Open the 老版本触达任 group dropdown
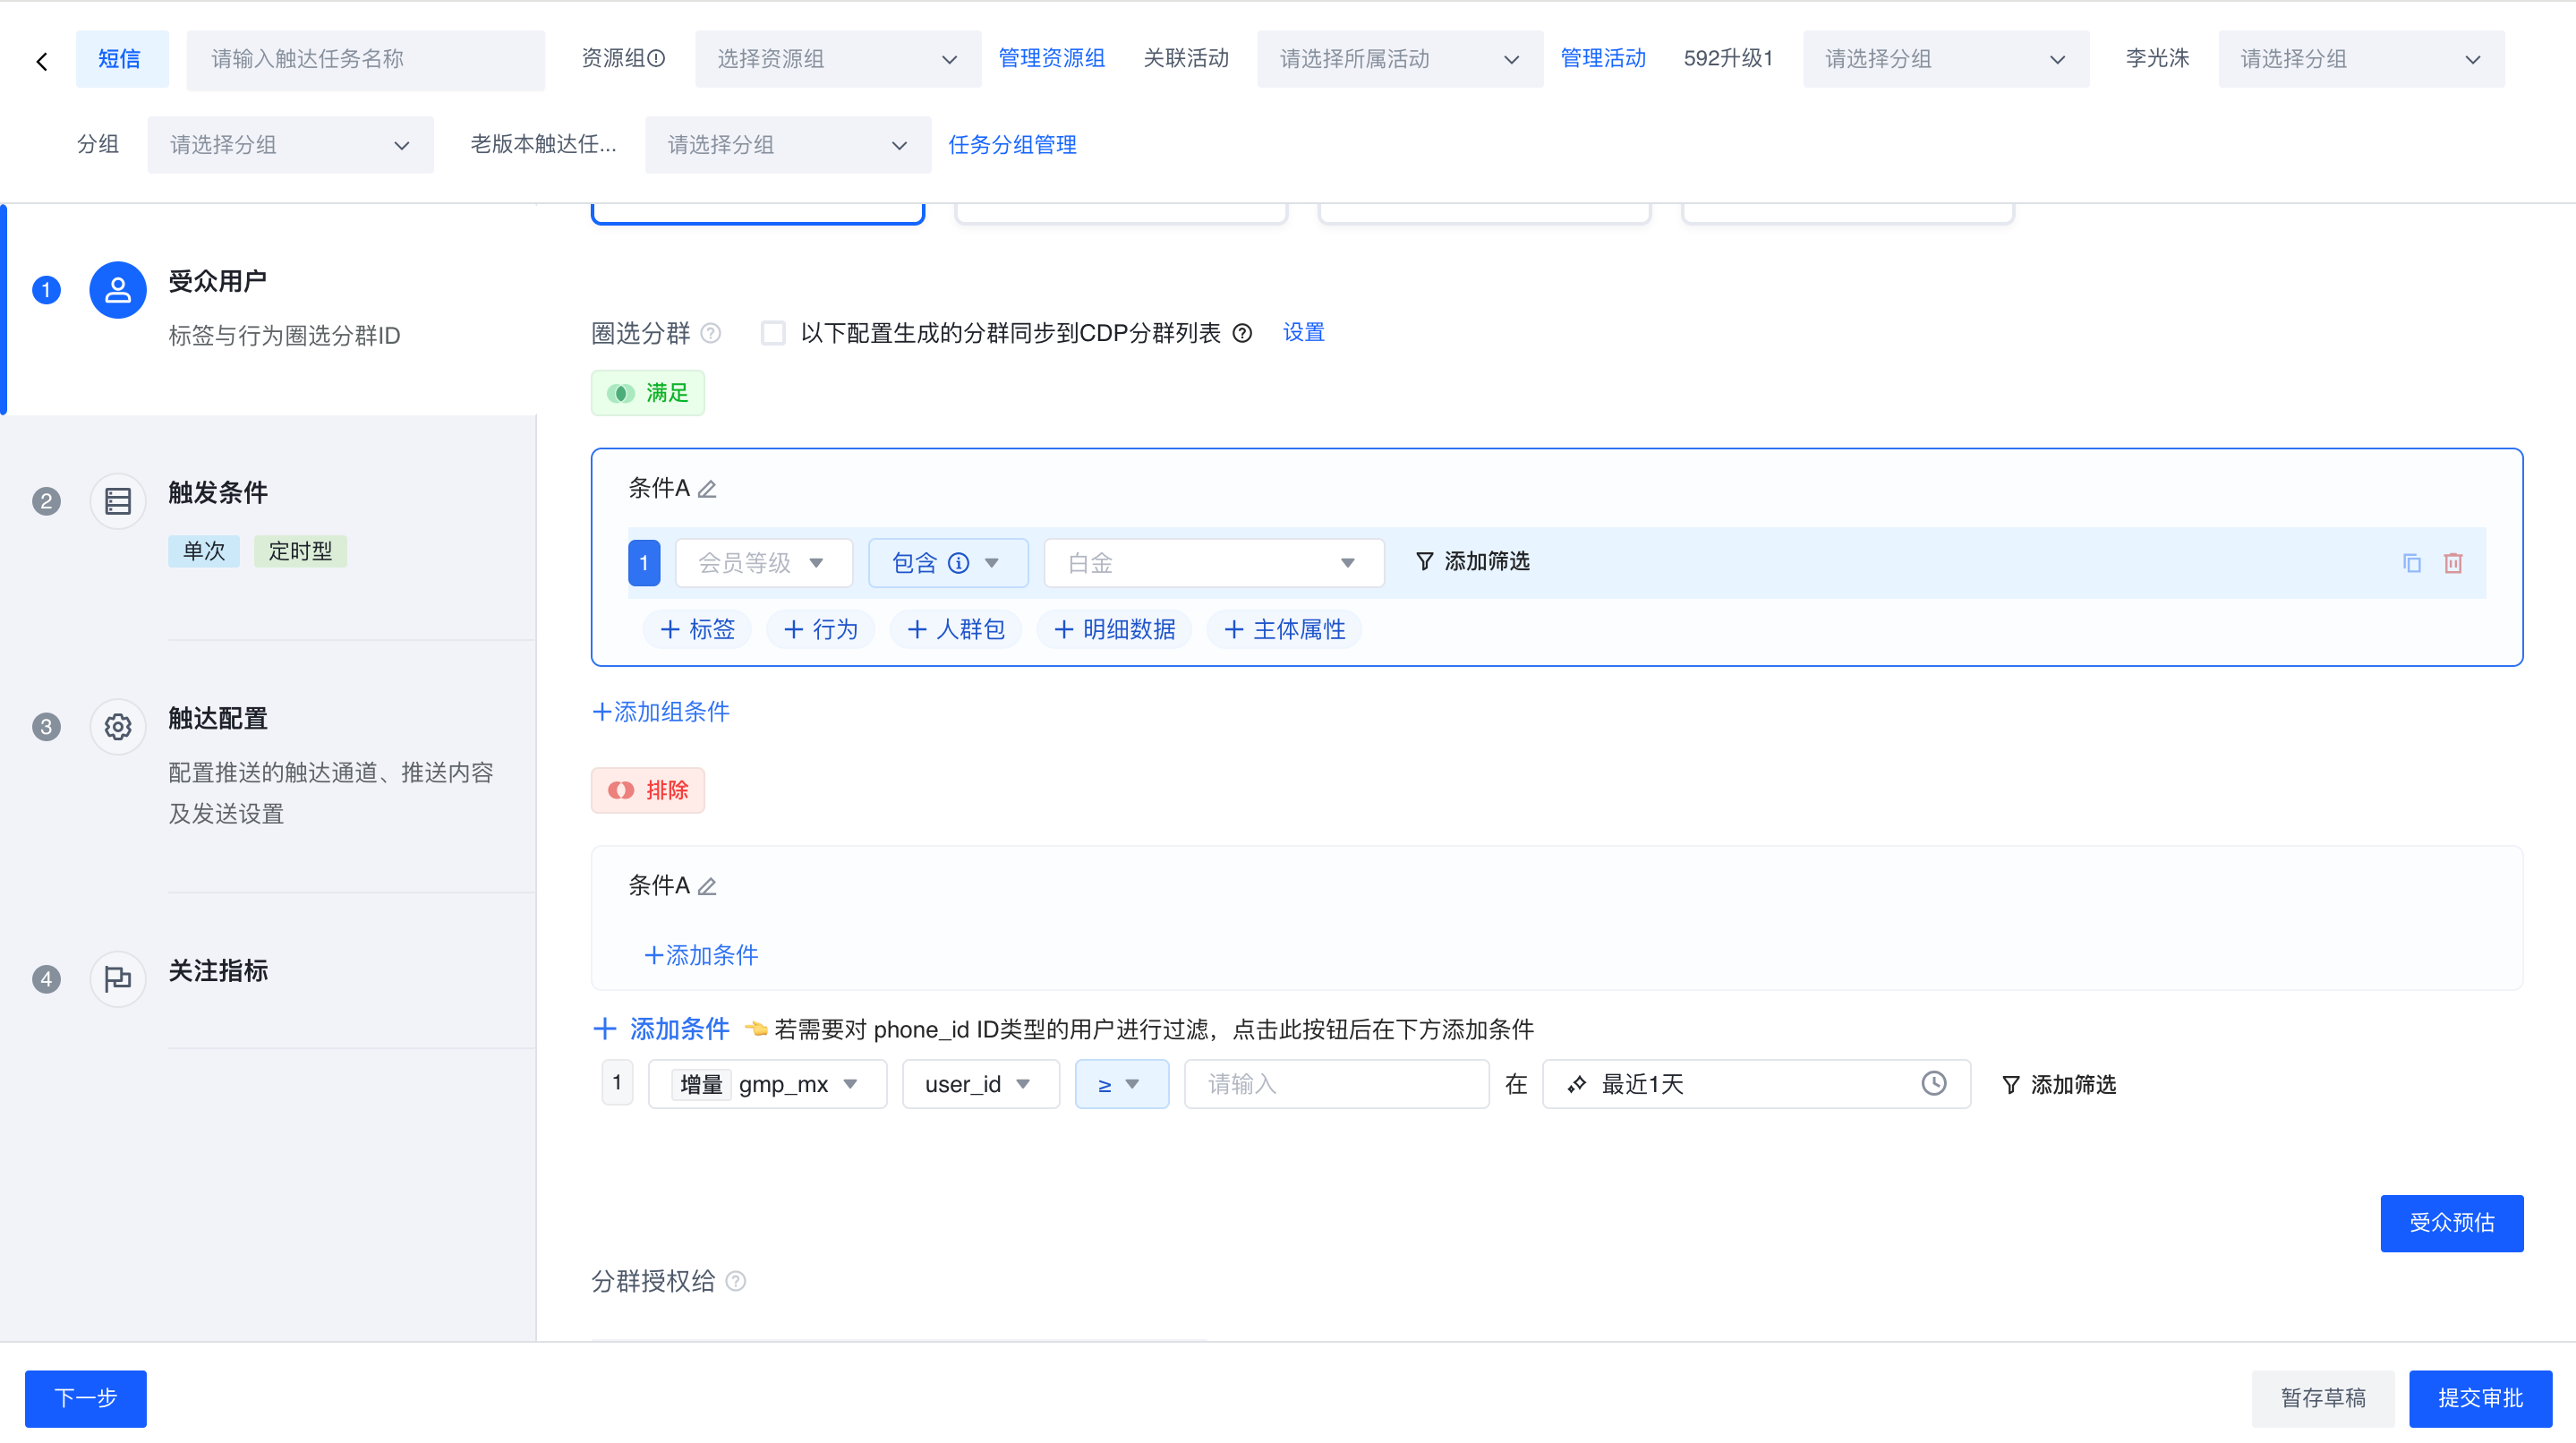The width and height of the screenshot is (2576, 1443). [788, 145]
